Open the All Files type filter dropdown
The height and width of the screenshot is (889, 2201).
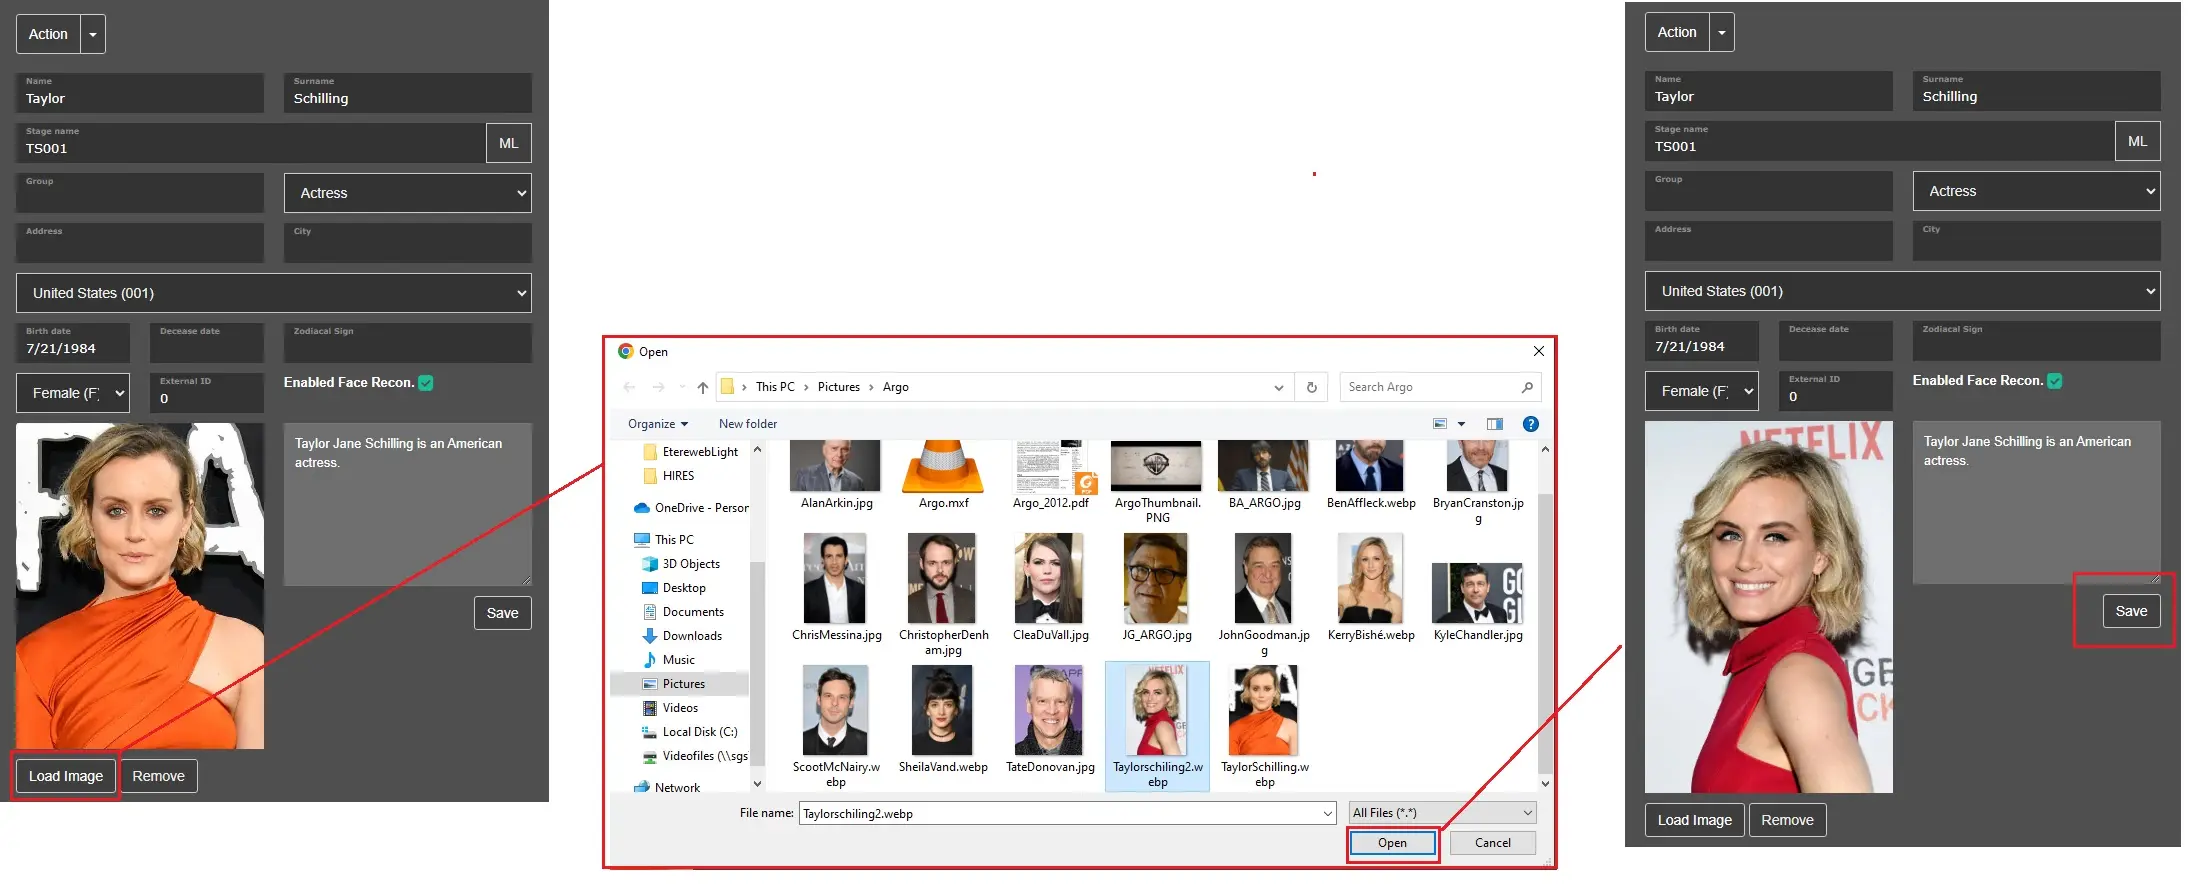click(x=1441, y=813)
